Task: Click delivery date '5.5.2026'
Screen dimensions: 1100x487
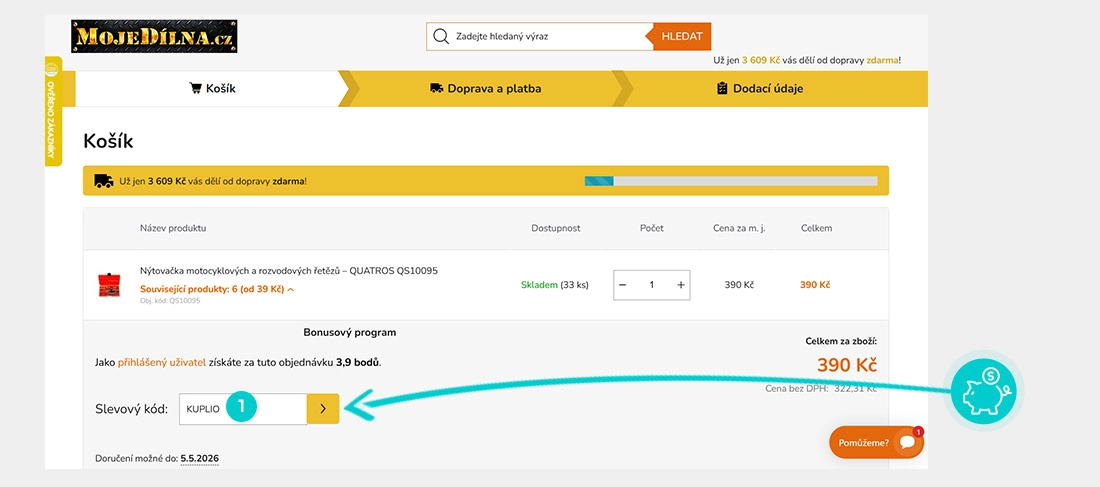Action: click(199, 459)
